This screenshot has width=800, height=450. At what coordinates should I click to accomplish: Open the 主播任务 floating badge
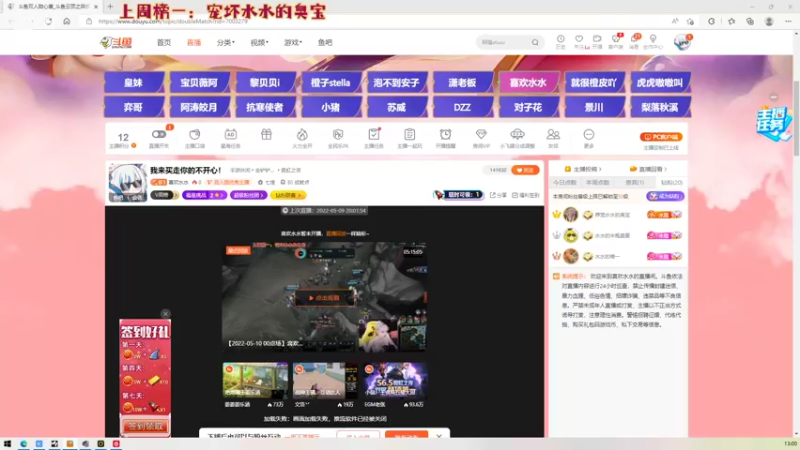[774, 124]
